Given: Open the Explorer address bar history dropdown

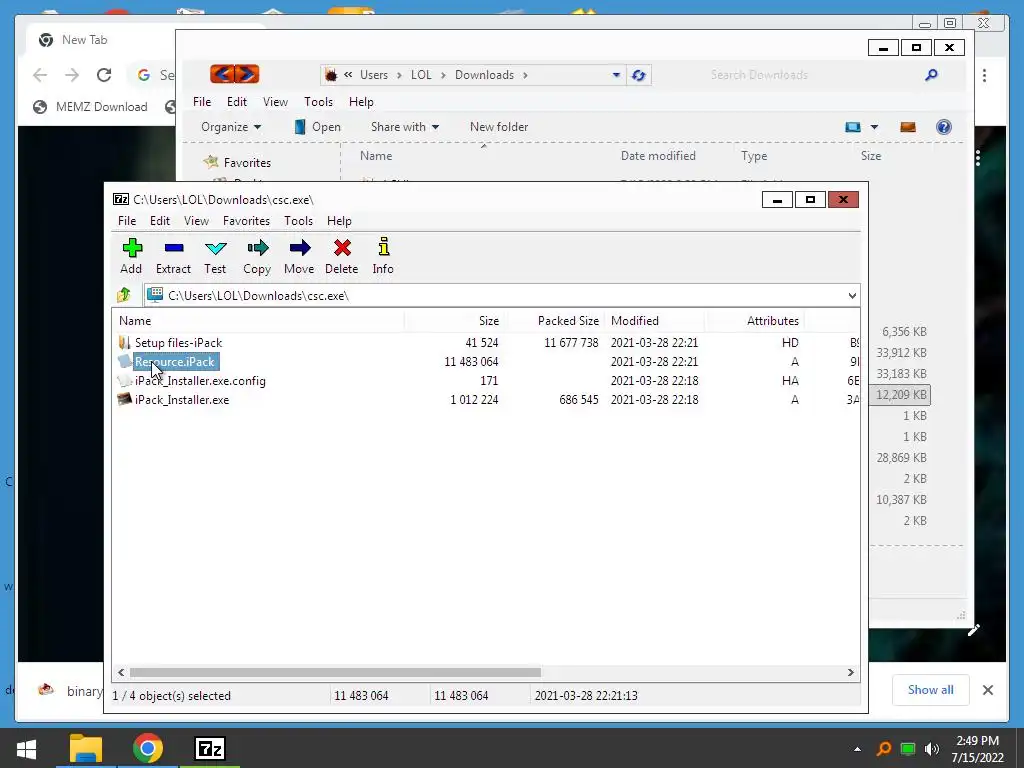Looking at the screenshot, I should 616,75.
